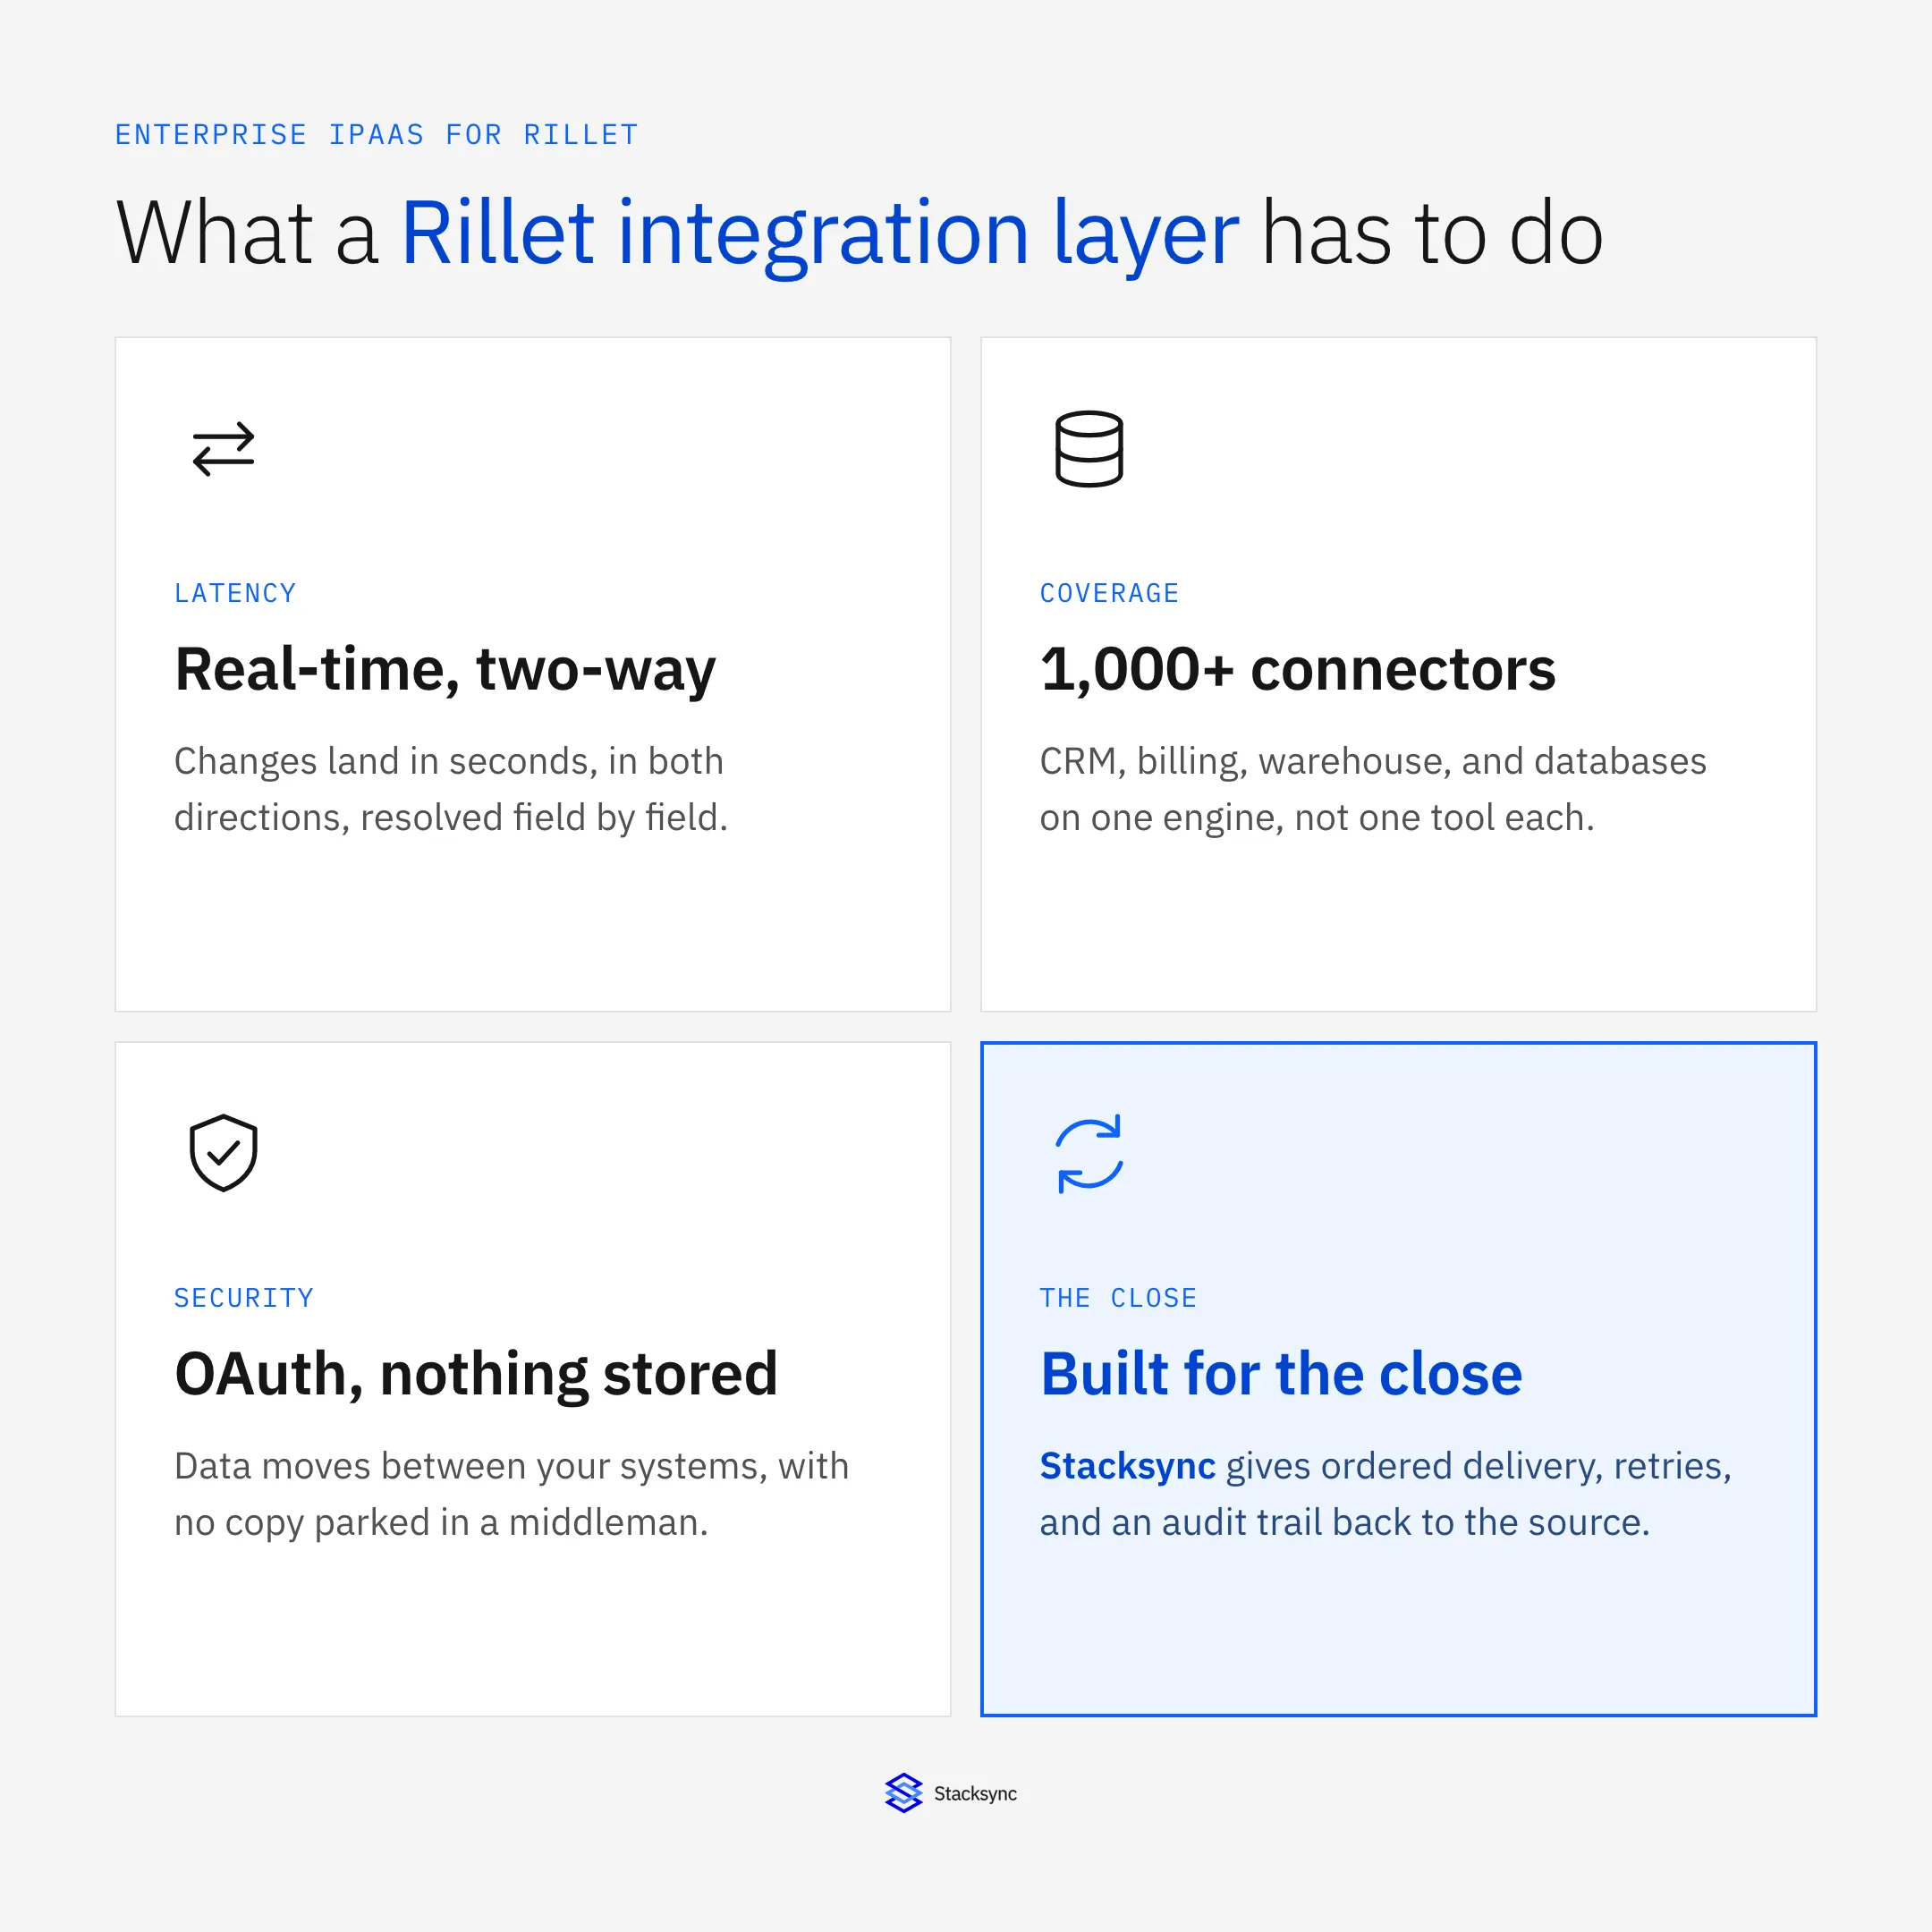Click 'CRM, billing, warehouse, and databases' text
1932x1932 pixels.
tap(1372, 762)
